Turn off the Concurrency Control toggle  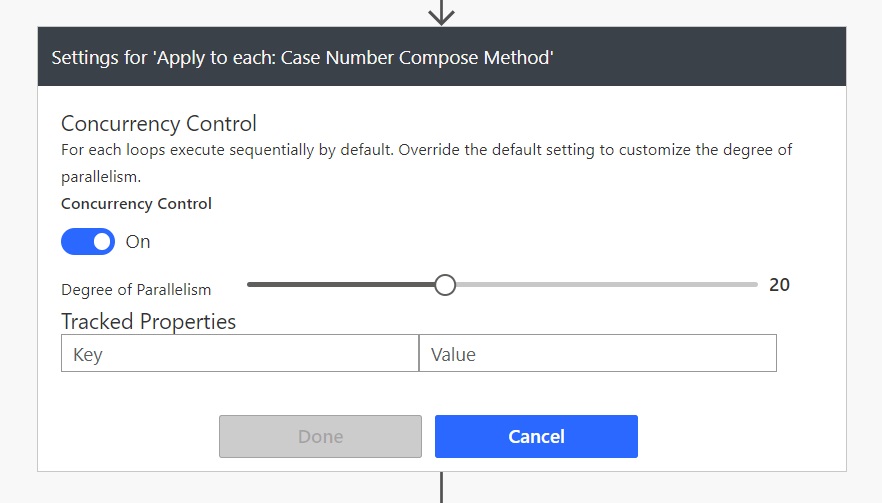tap(88, 241)
